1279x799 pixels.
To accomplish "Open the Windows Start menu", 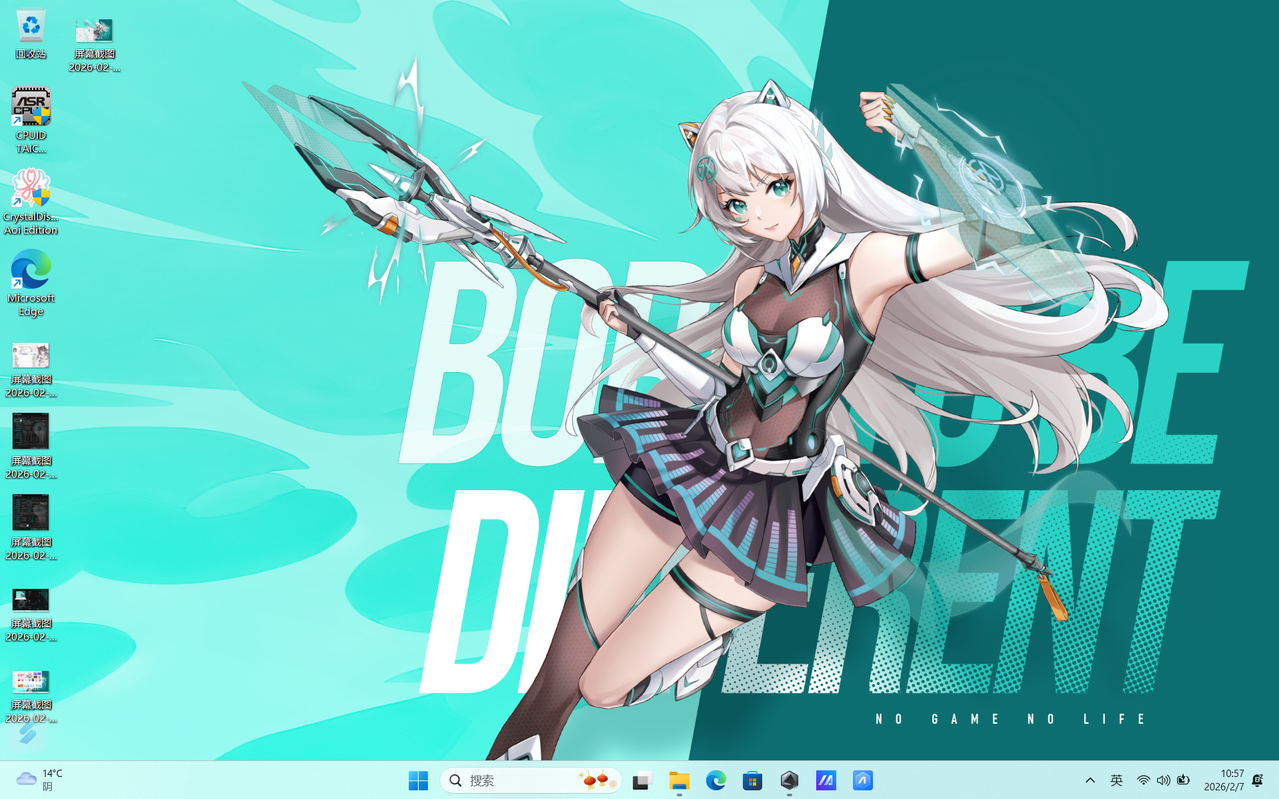I will point(418,780).
